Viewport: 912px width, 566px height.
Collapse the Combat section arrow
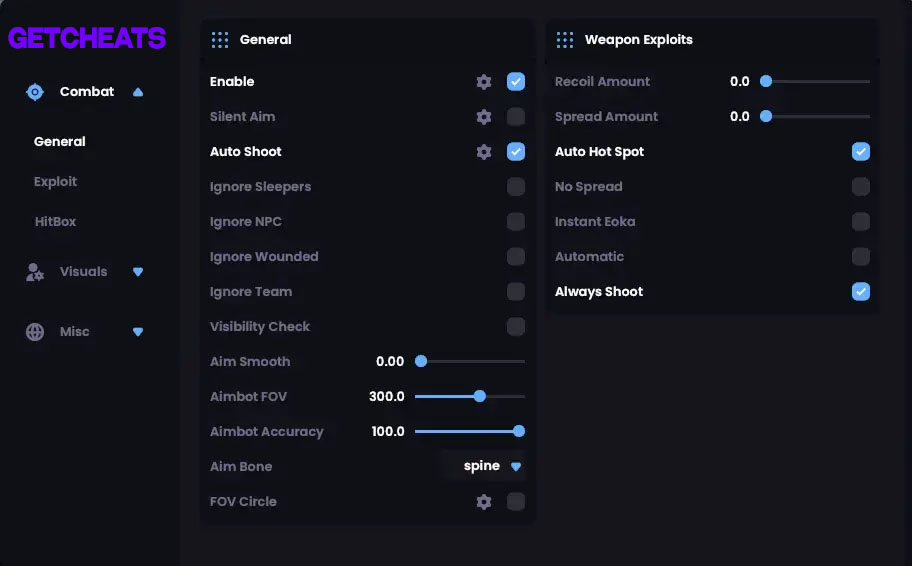(138, 92)
